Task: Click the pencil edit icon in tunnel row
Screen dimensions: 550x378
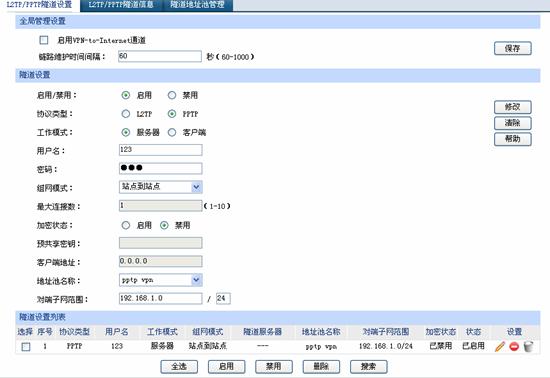Action: point(500,346)
